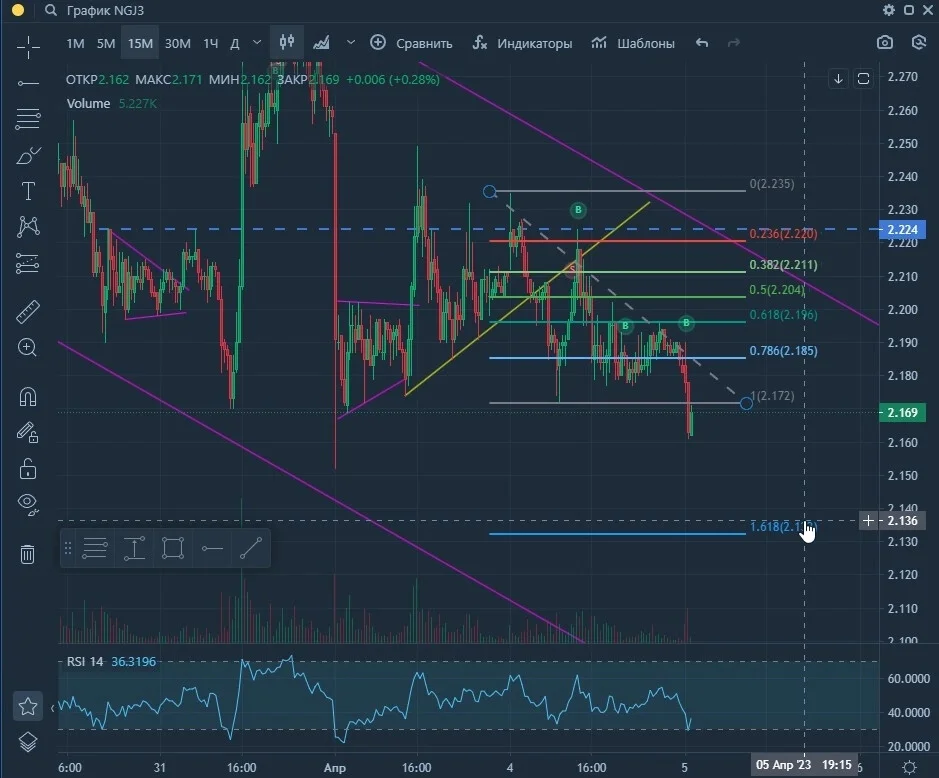Select the crosshair cursor tool
939x778 pixels.
[28, 47]
